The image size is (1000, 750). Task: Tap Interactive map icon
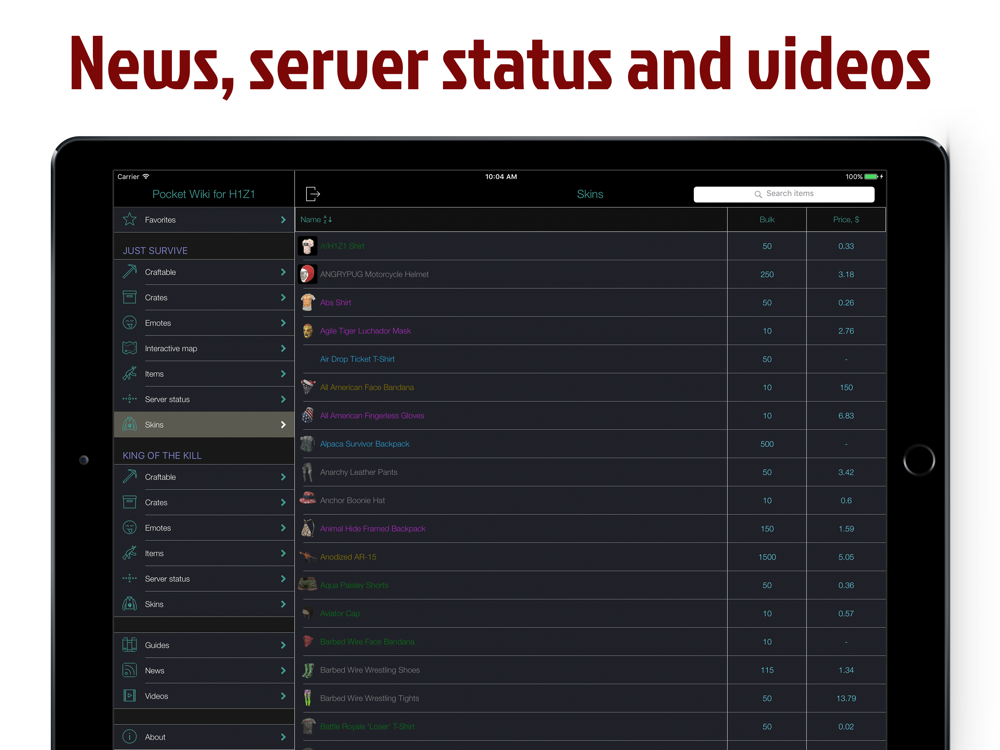coord(129,348)
